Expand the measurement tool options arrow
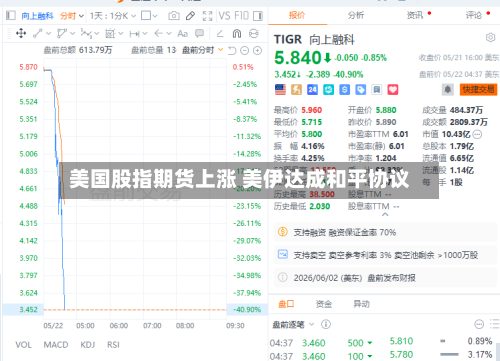Image resolution: width=500 pixels, height=361 pixels. pyautogui.click(x=145, y=33)
